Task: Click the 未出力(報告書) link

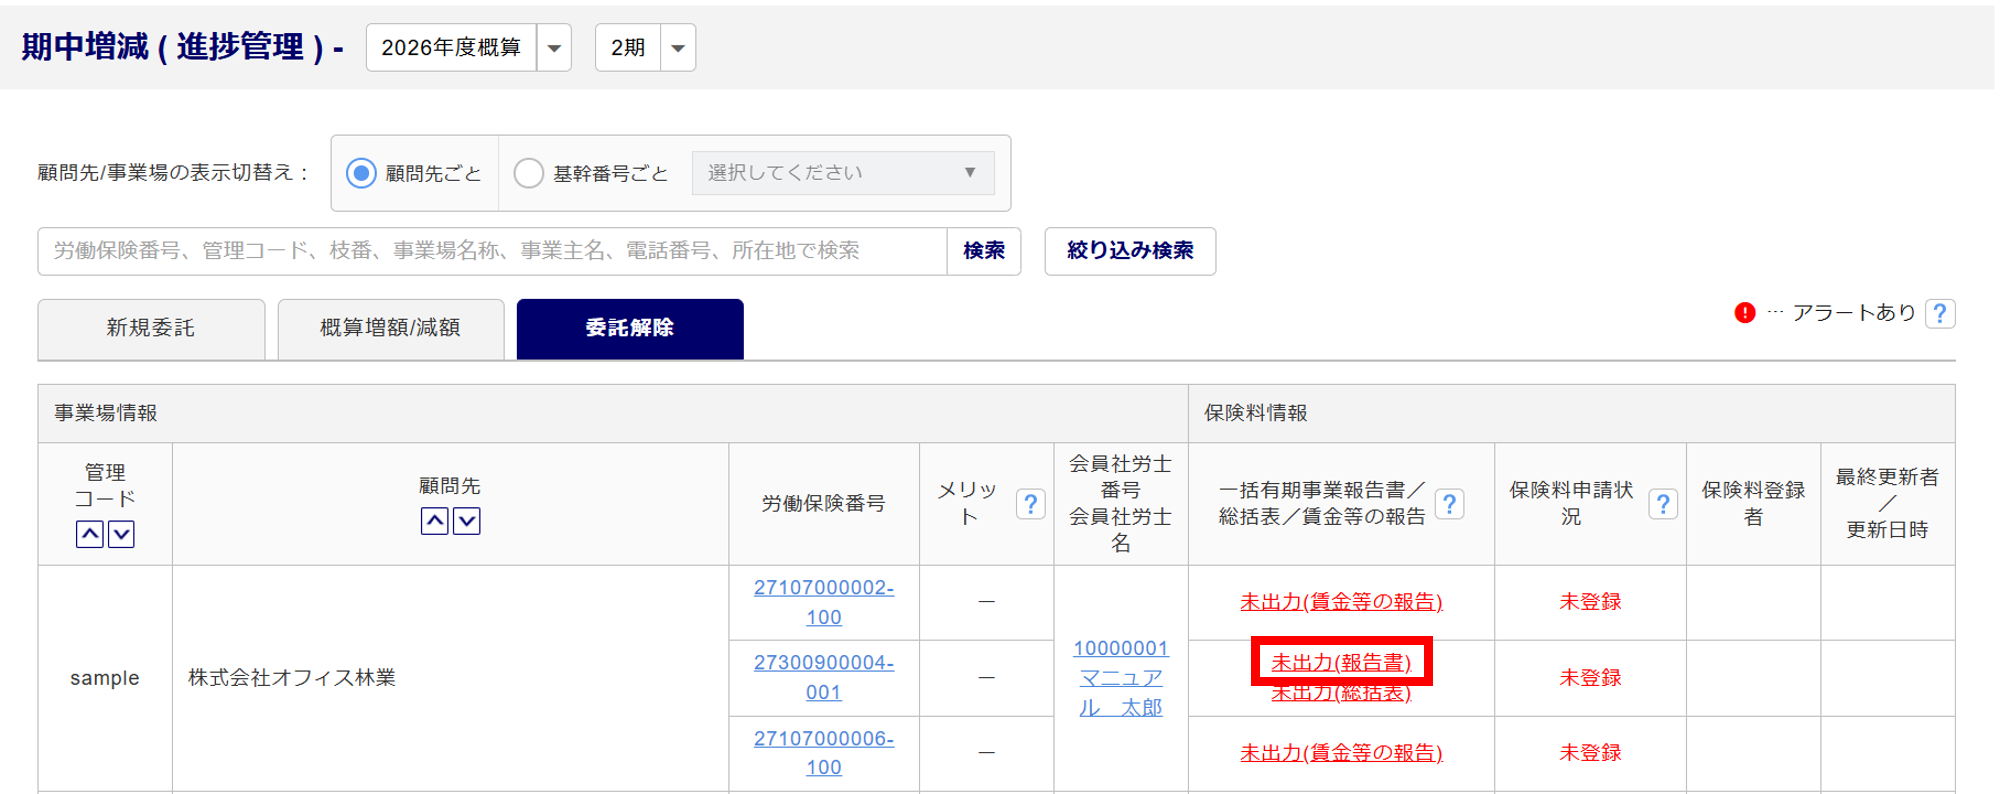Action: 1341,662
